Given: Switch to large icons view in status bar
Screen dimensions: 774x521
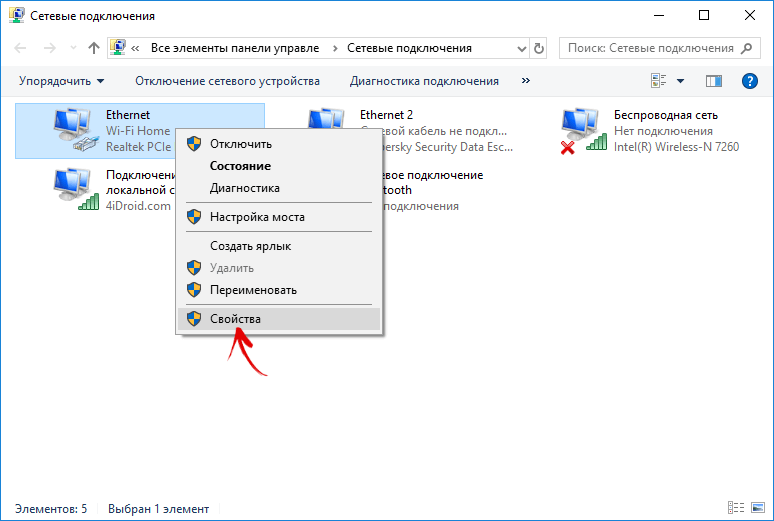Looking at the screenshot, I should tap(758, 507).
